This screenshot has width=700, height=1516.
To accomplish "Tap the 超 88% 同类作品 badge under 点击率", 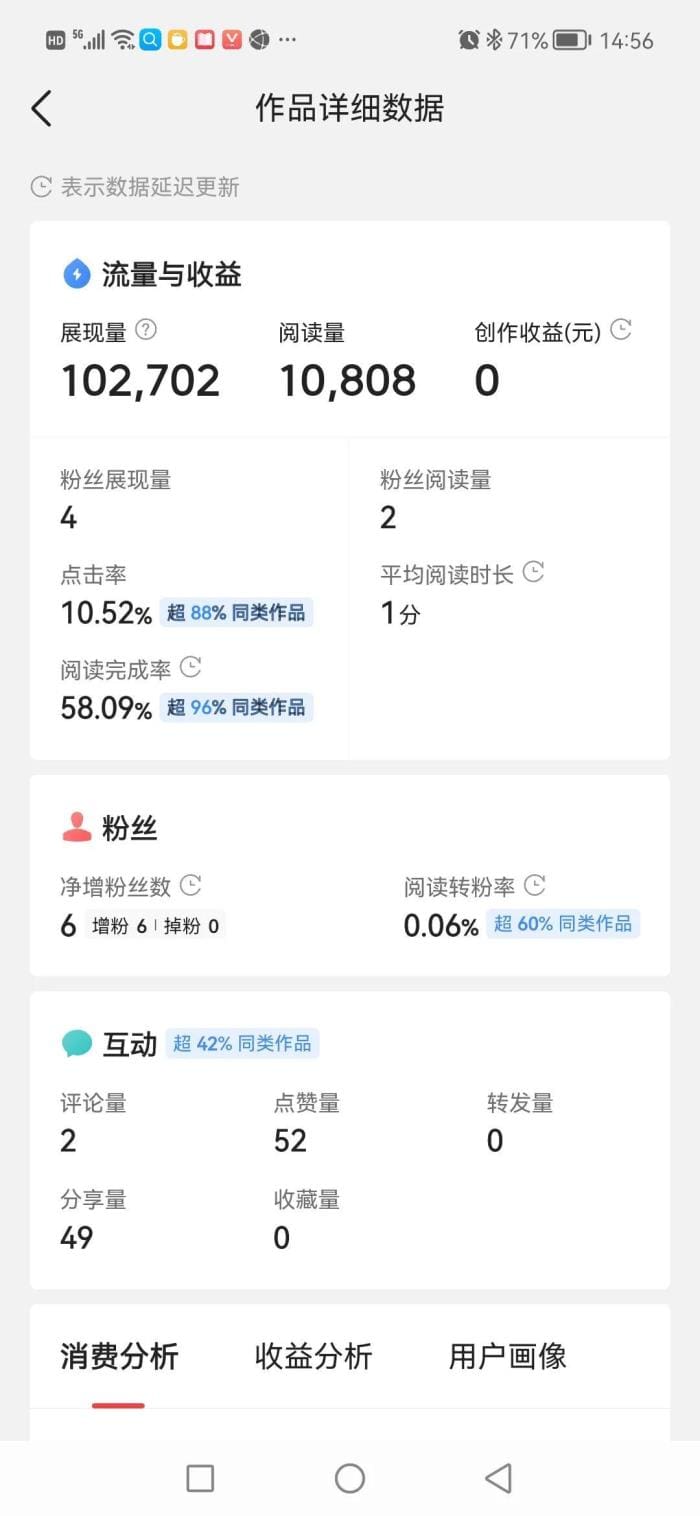I will click(x=237, y=612).
